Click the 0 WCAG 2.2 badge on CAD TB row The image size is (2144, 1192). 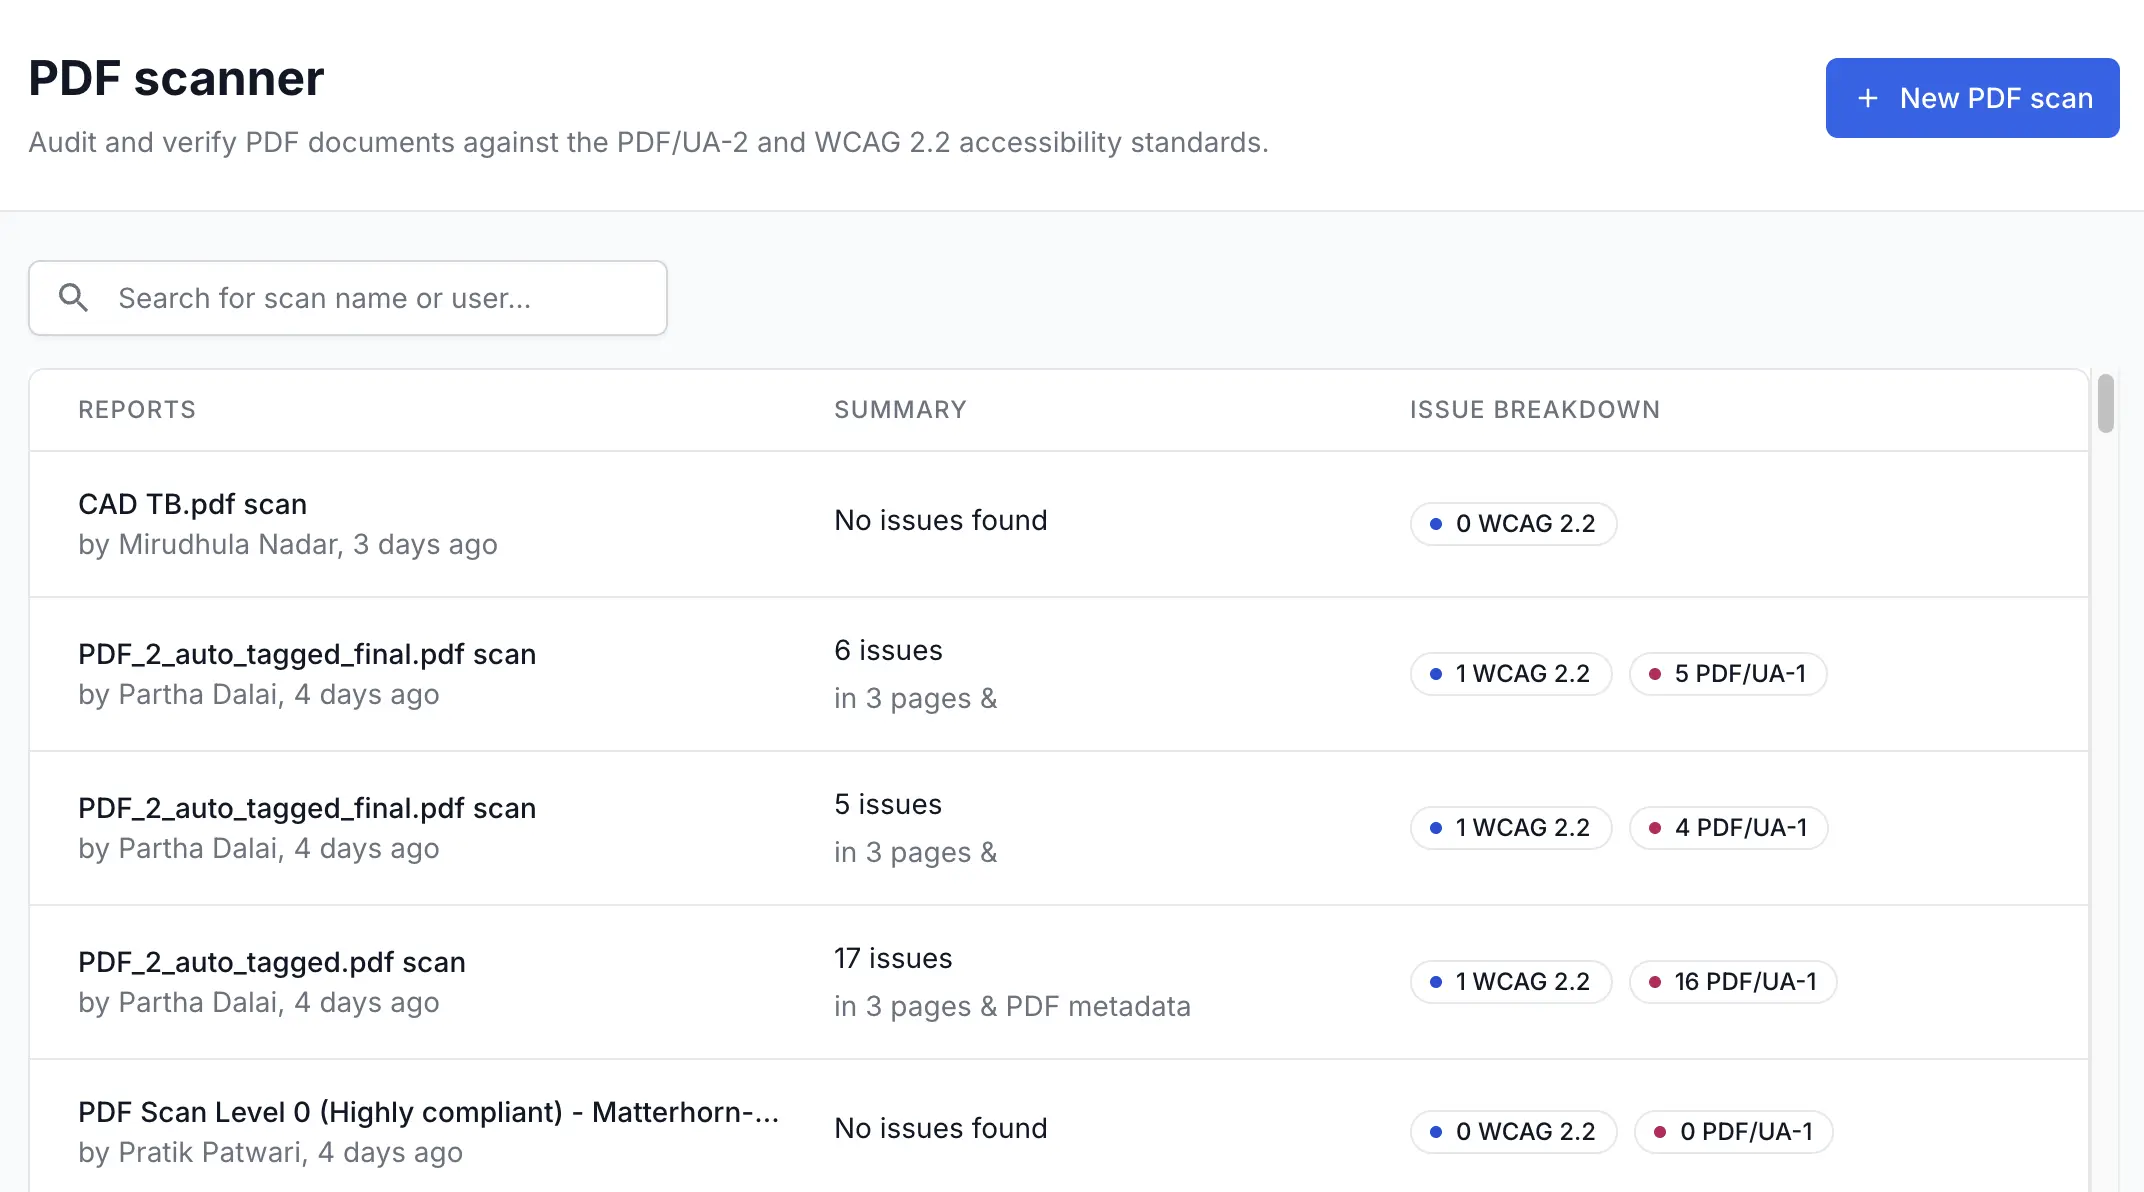[x=1513, y=524]
